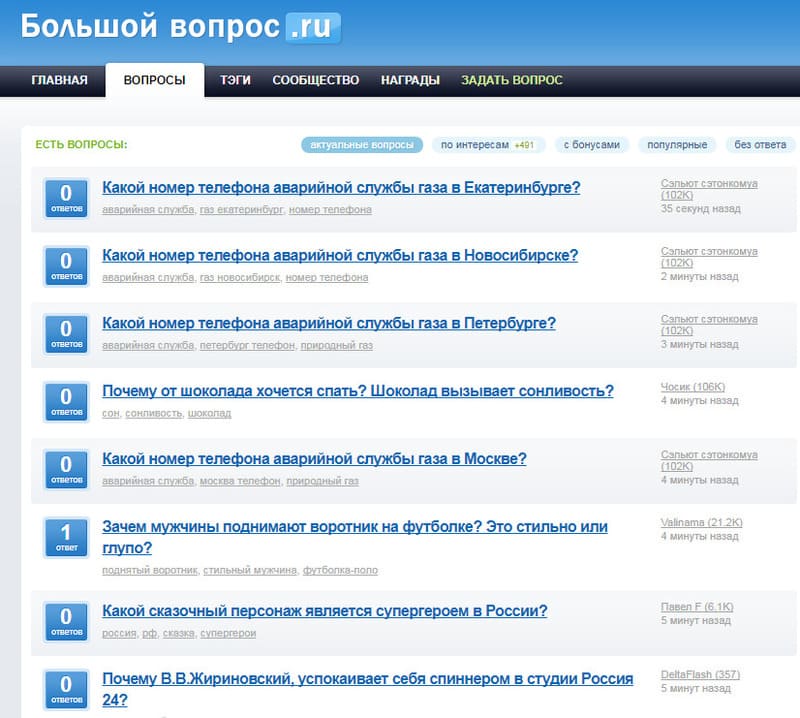Click the супергерои tag link
Viewport: 800px width, 718px height.
pyautogui.click(x=228, y=634)
